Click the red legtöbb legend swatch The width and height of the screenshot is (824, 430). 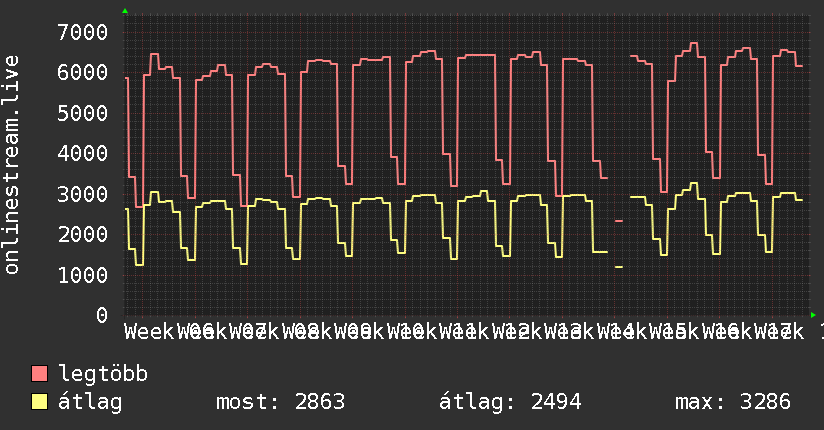[x=39, y=374]
